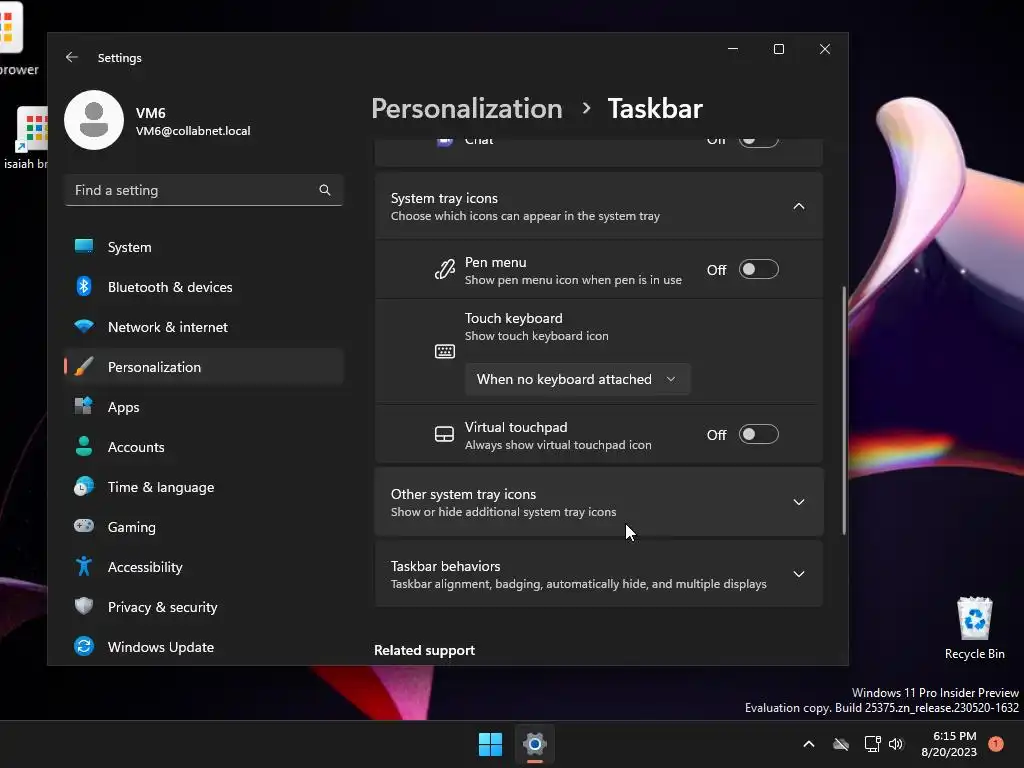
Task: Click the Accounts person icon
Action: point(84,446)
